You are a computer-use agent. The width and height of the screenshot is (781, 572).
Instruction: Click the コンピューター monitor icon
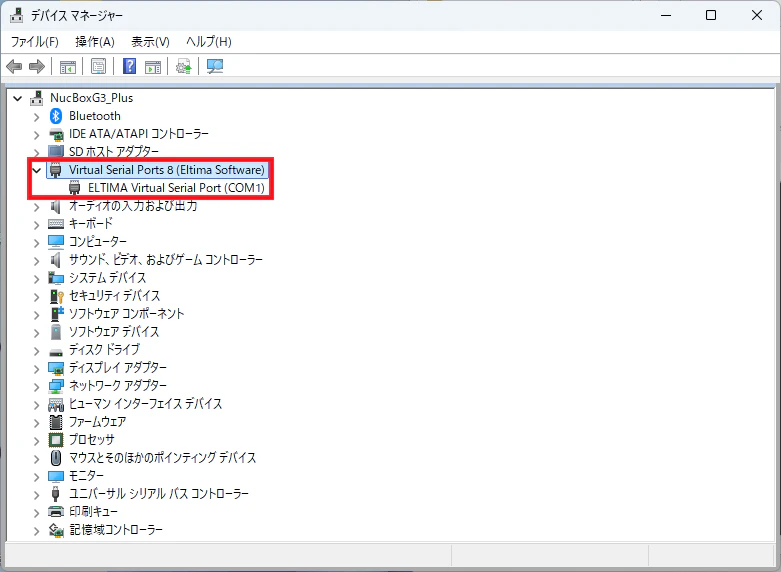[x=56, y=242]
